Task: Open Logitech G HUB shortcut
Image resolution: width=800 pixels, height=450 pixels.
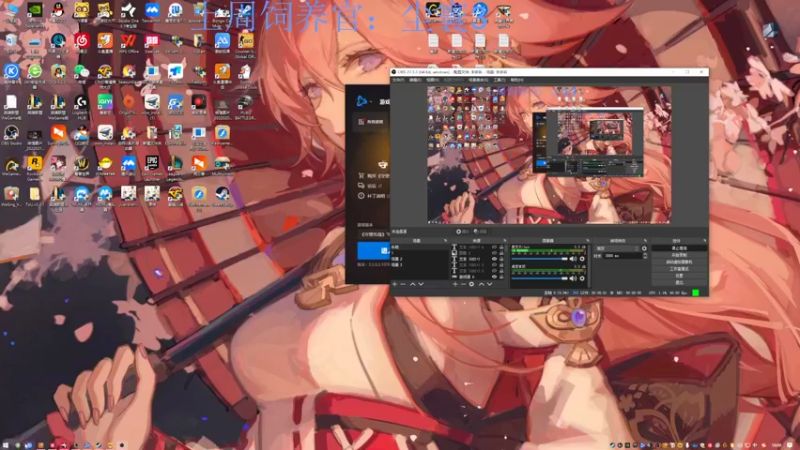Action: [x=82, y=102]
